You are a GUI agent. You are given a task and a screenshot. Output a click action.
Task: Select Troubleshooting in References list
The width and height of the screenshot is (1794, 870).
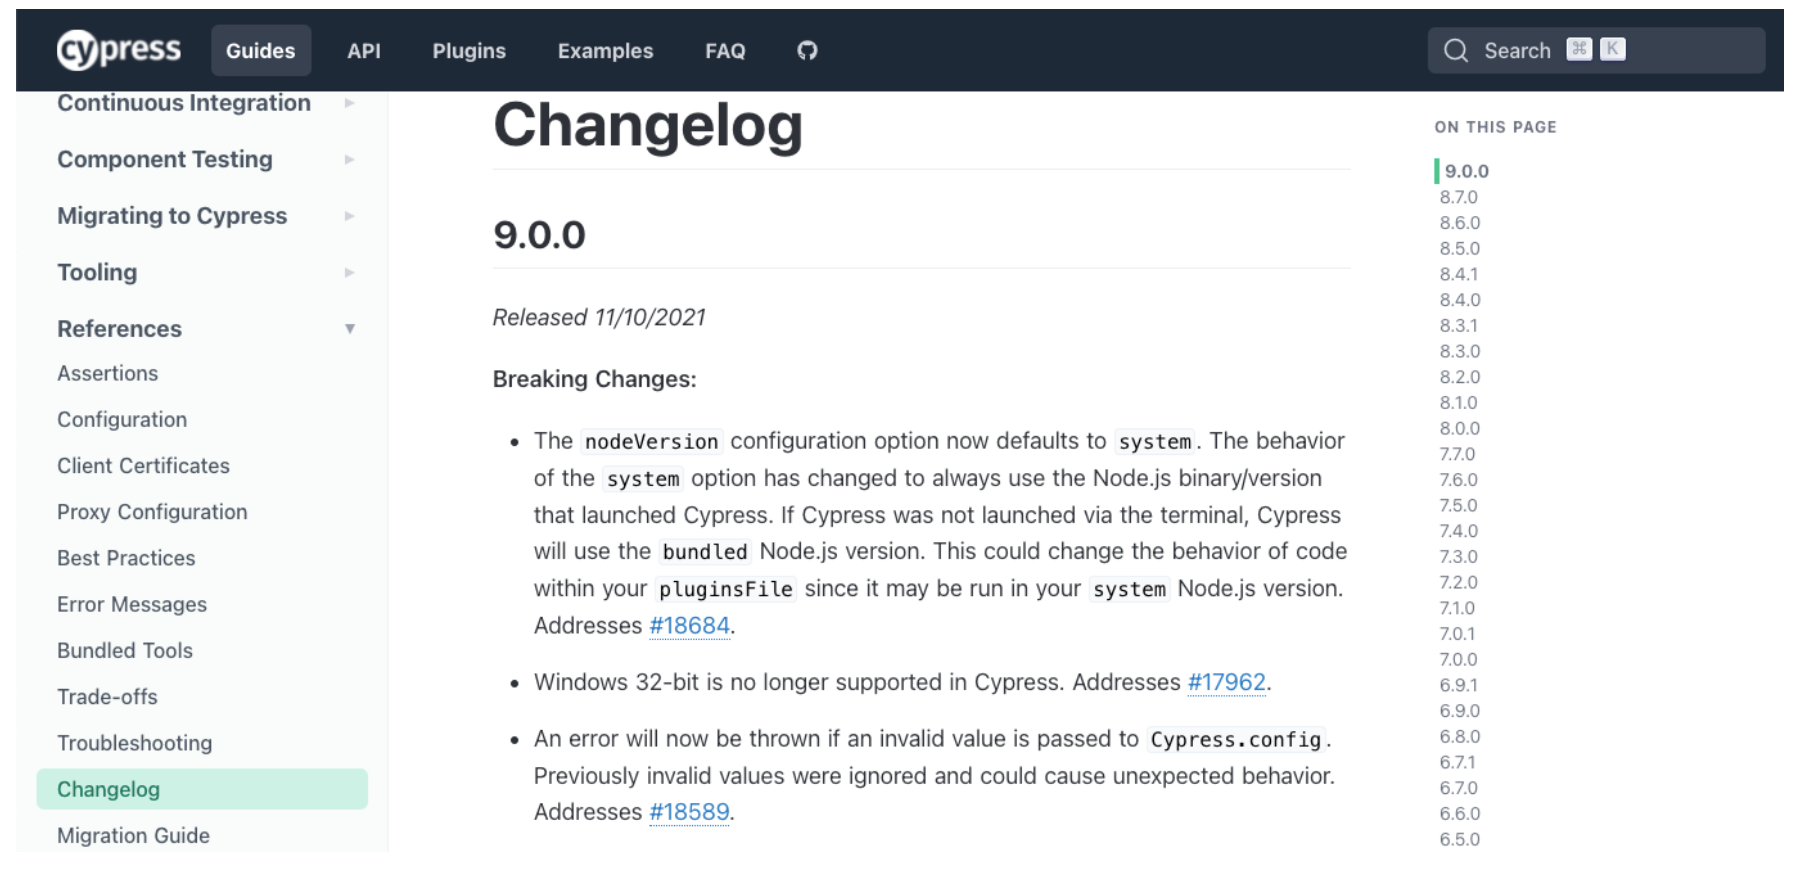click(x=134, y=743)
